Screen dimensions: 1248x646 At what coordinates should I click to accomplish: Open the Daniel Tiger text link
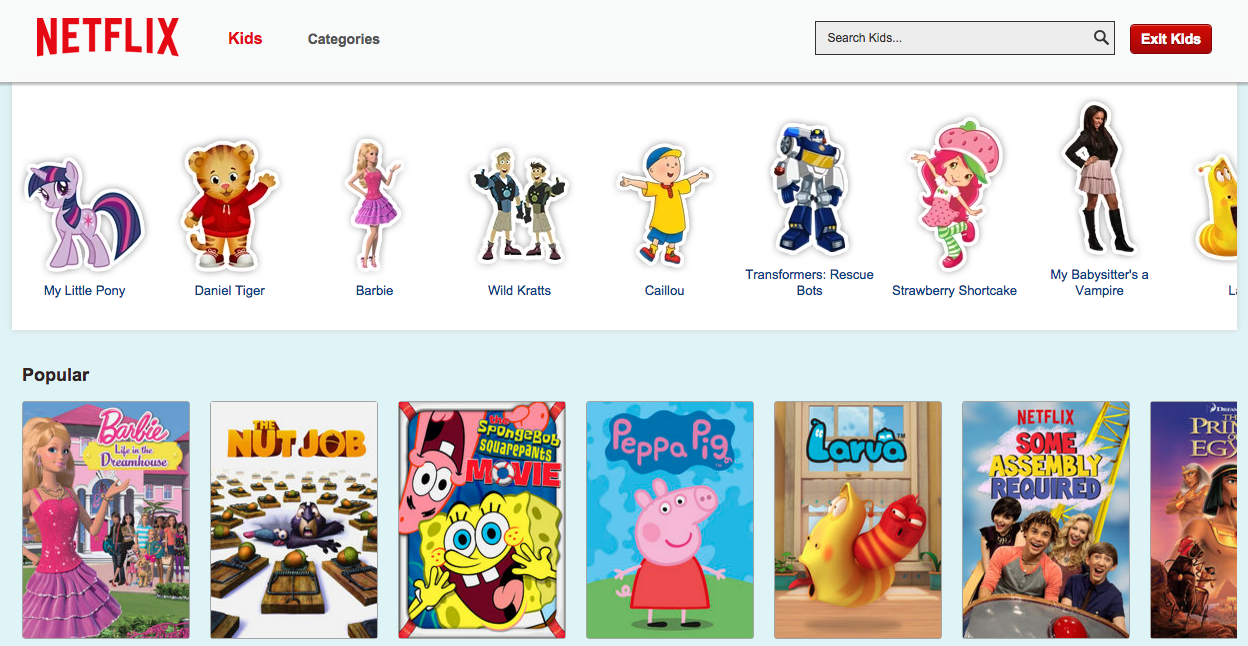[x=229, y=290]
